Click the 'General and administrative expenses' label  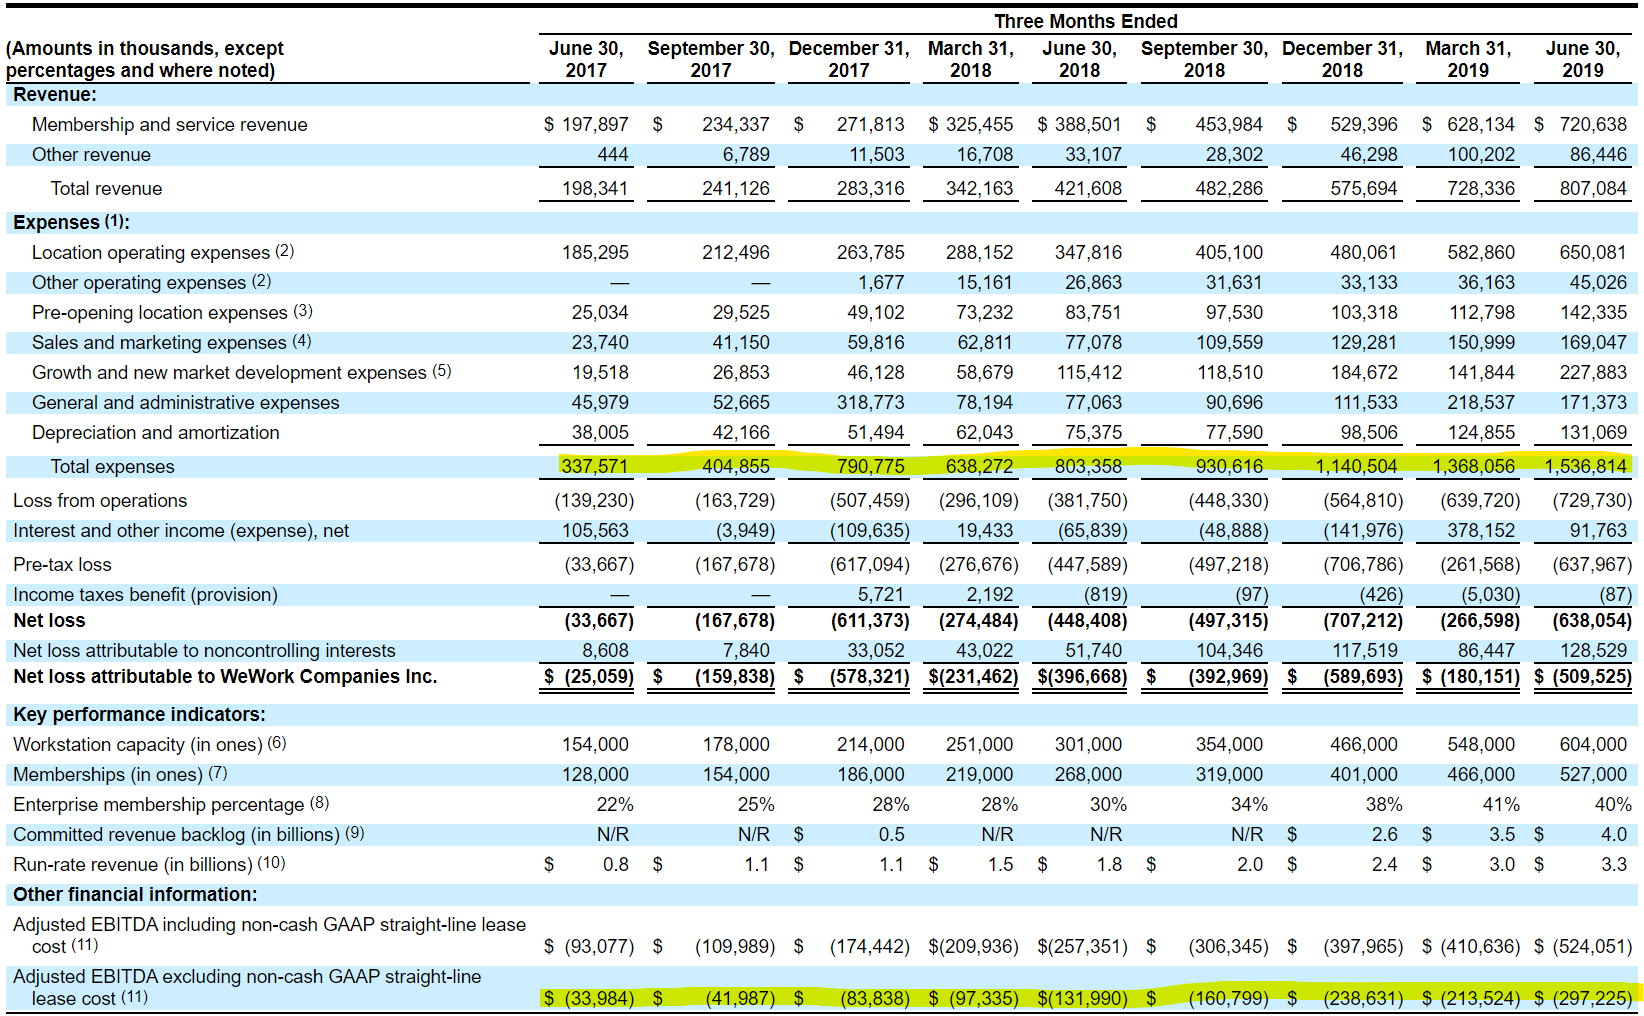click(x=186, y=403)
